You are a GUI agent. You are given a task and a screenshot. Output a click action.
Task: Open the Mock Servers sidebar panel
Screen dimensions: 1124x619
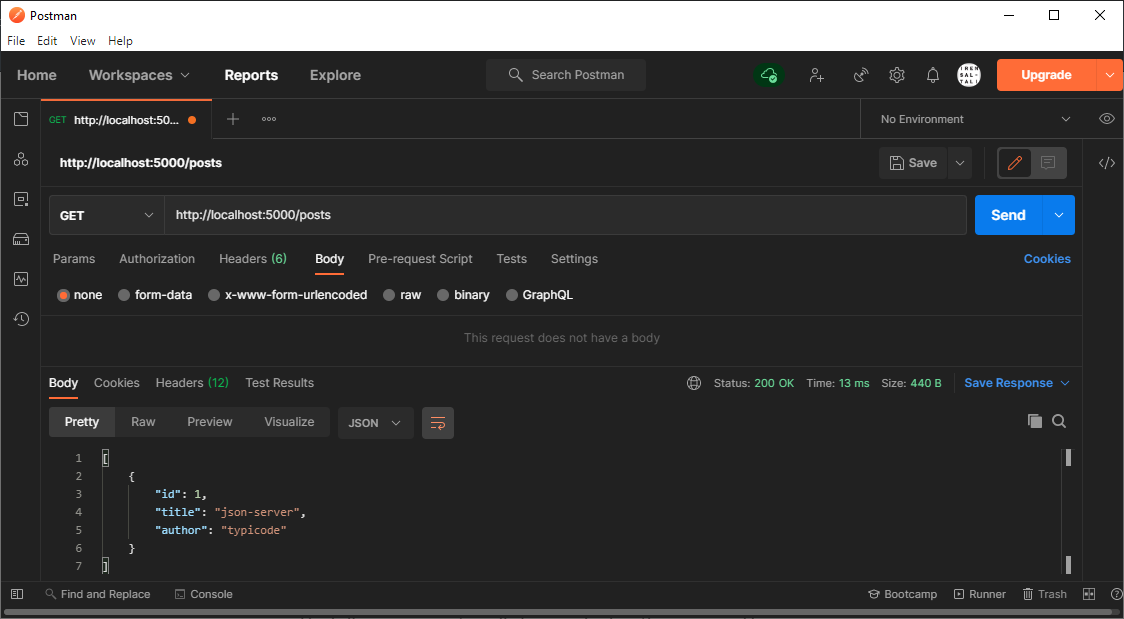[21, 239]
